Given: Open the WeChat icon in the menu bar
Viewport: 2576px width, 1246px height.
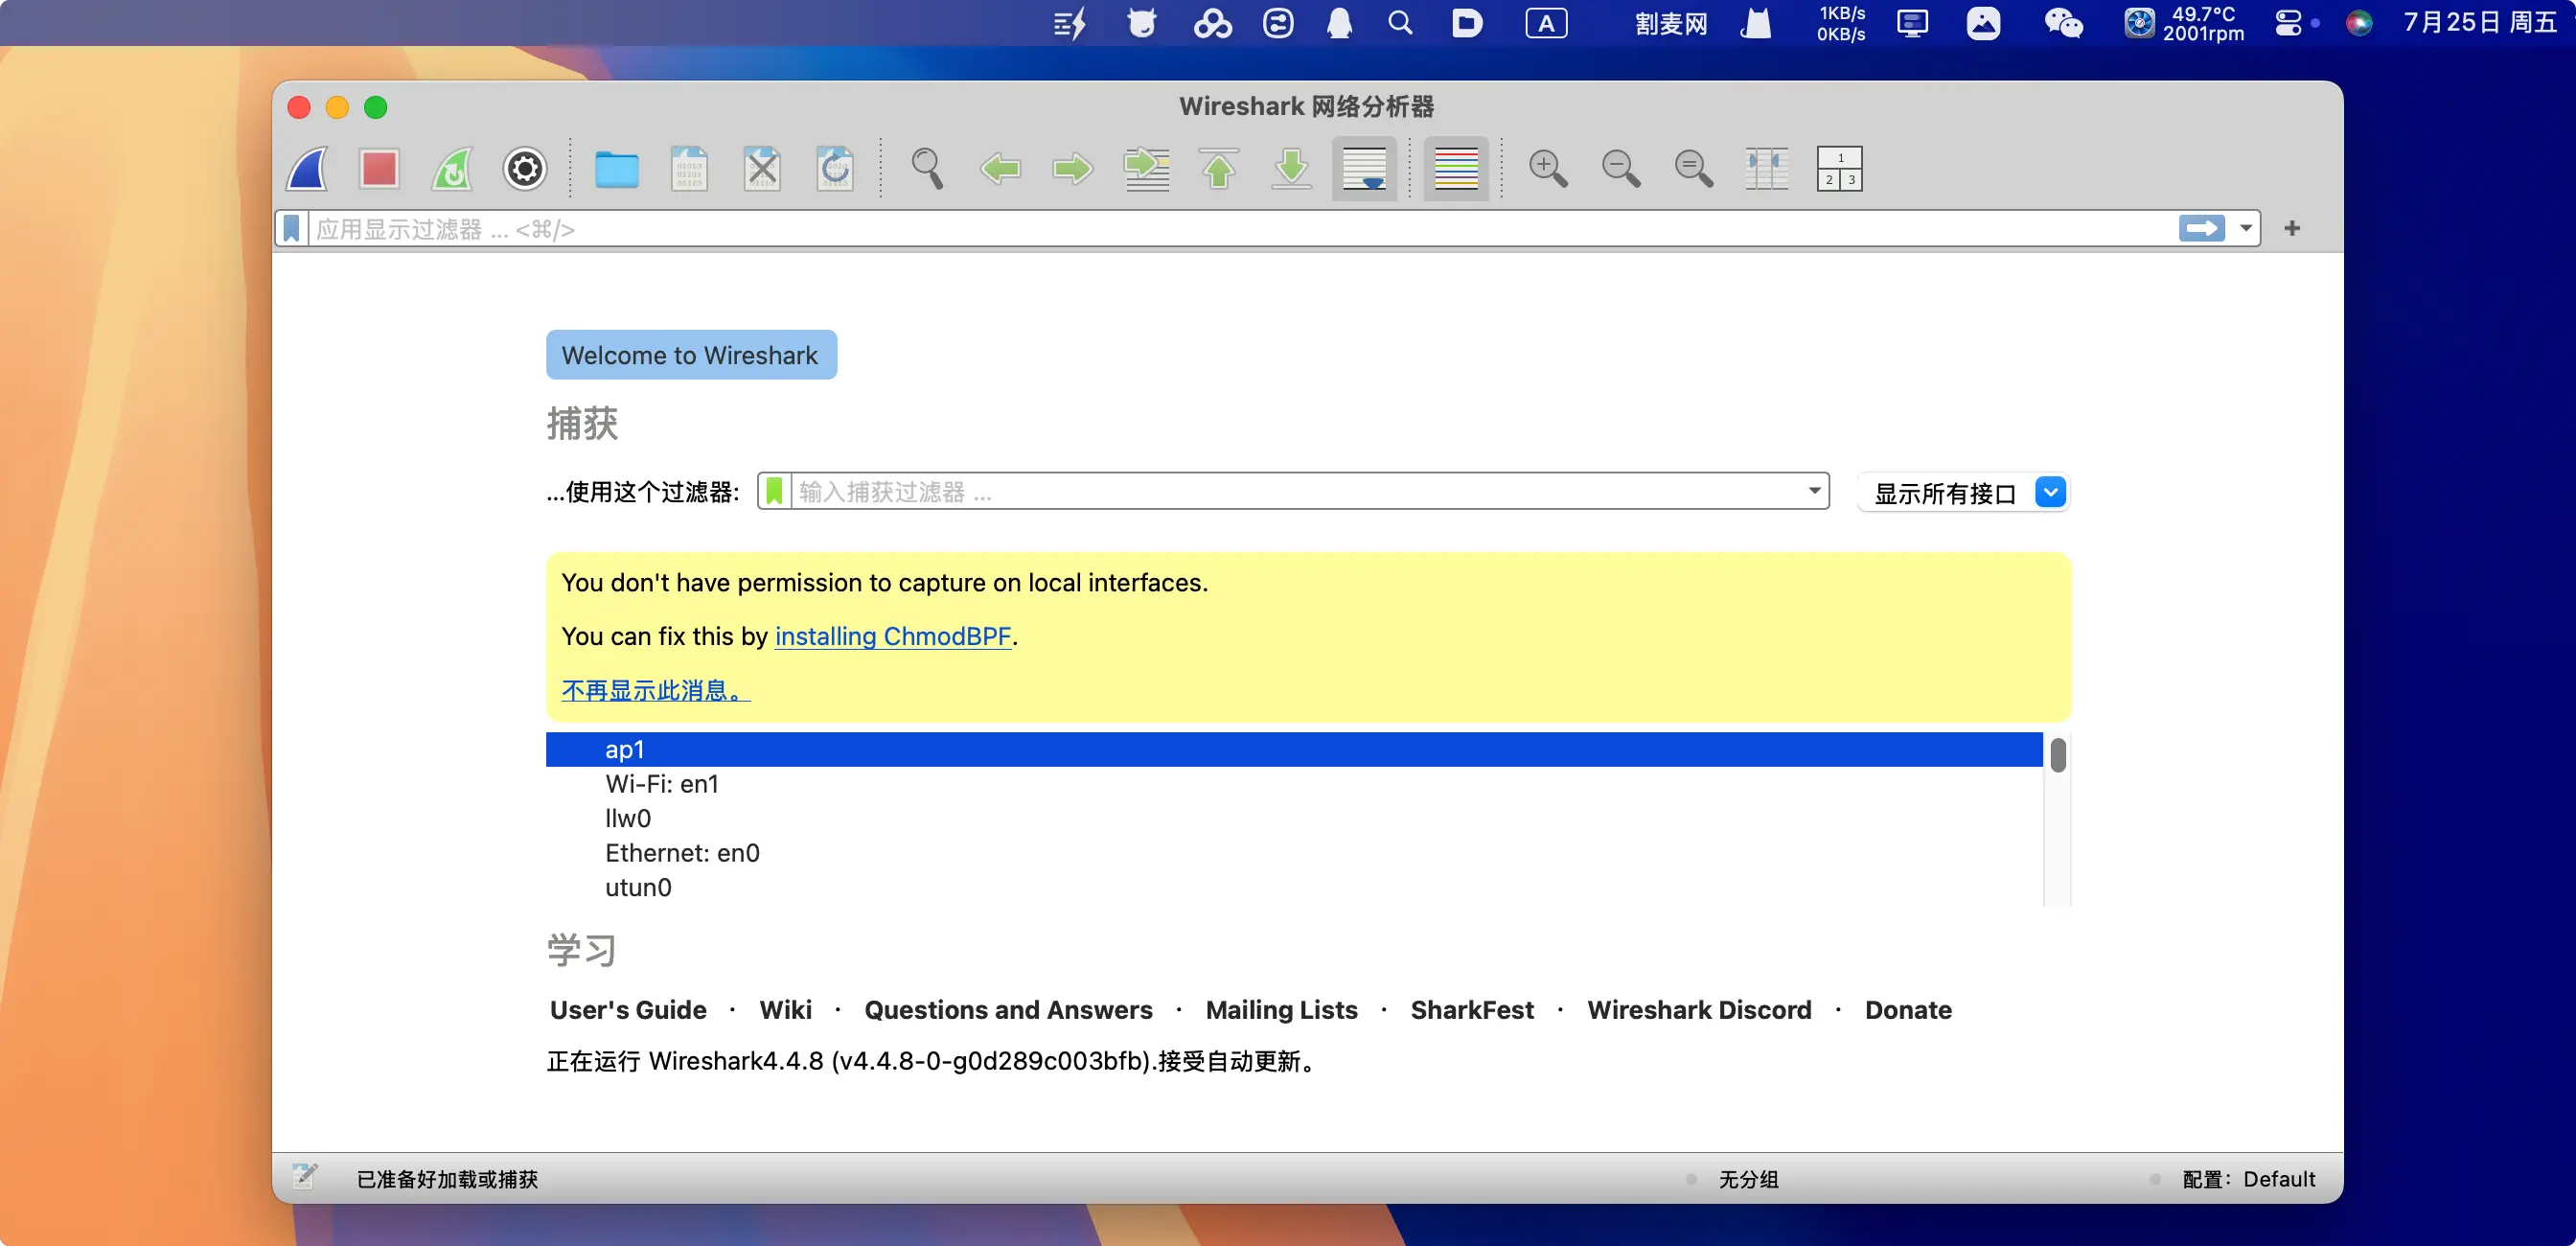Looking at the screenshot, I should click(2063, 23).
